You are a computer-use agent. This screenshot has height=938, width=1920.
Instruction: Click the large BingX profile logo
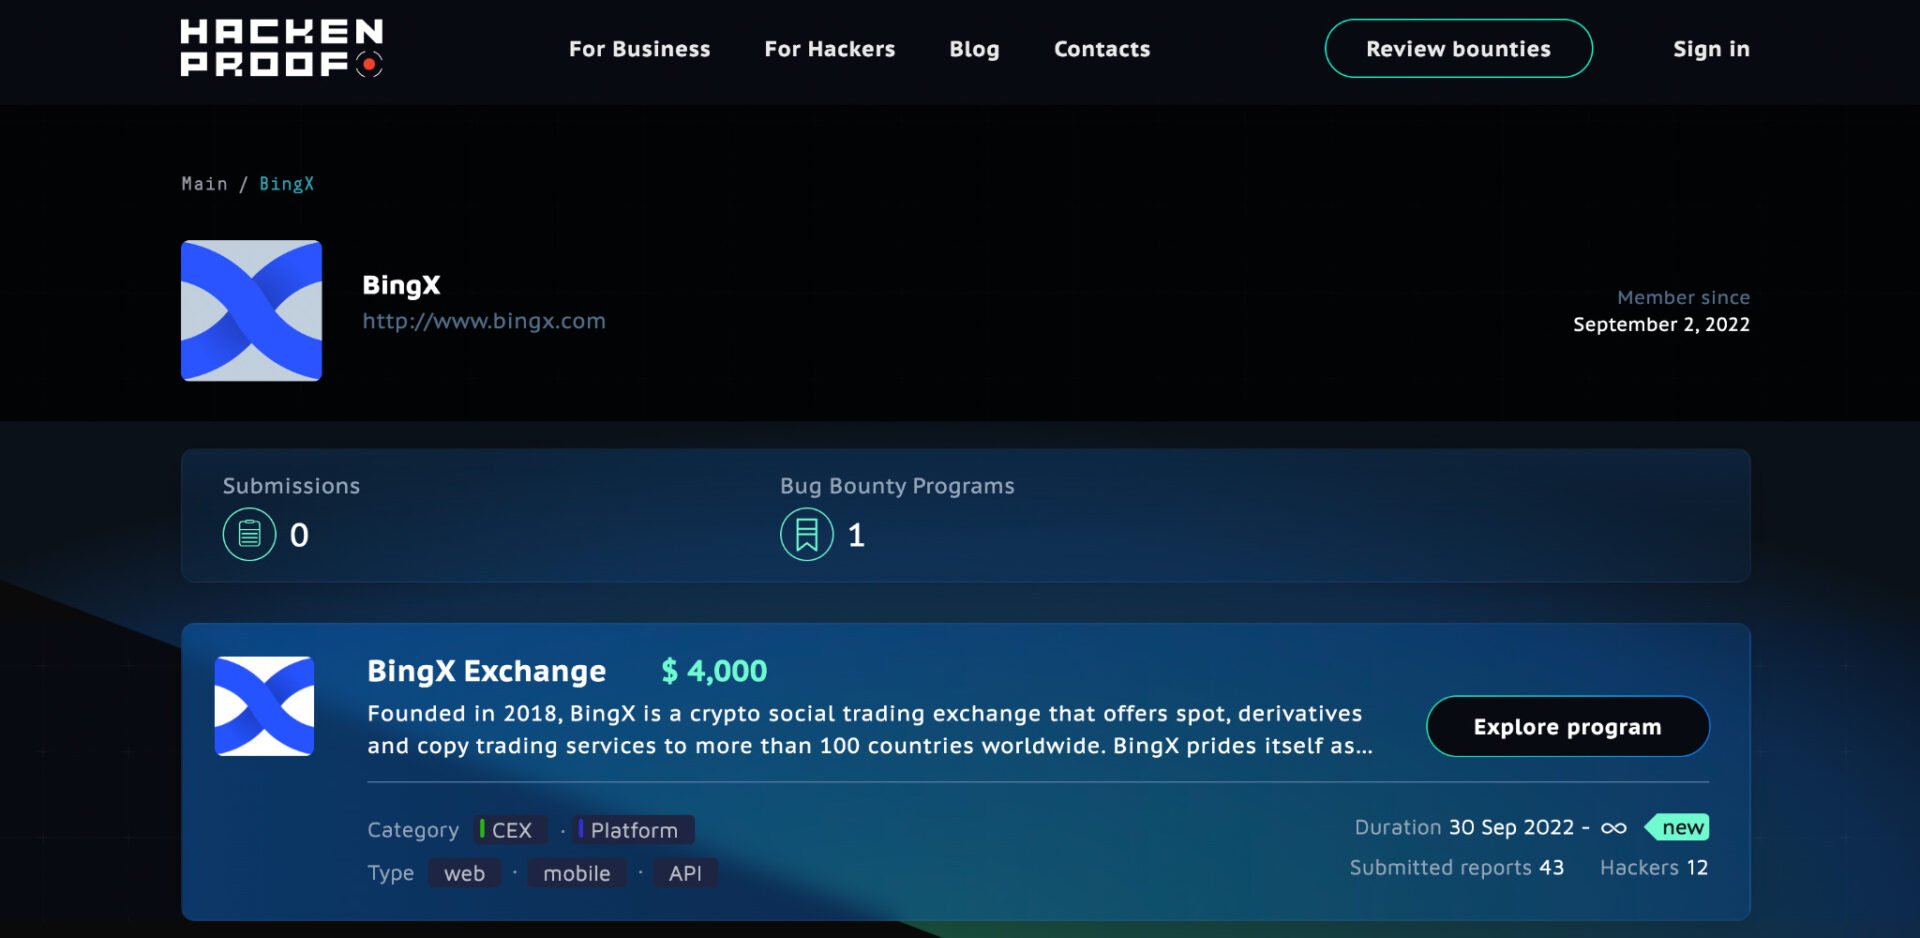[x=251, y=310]
